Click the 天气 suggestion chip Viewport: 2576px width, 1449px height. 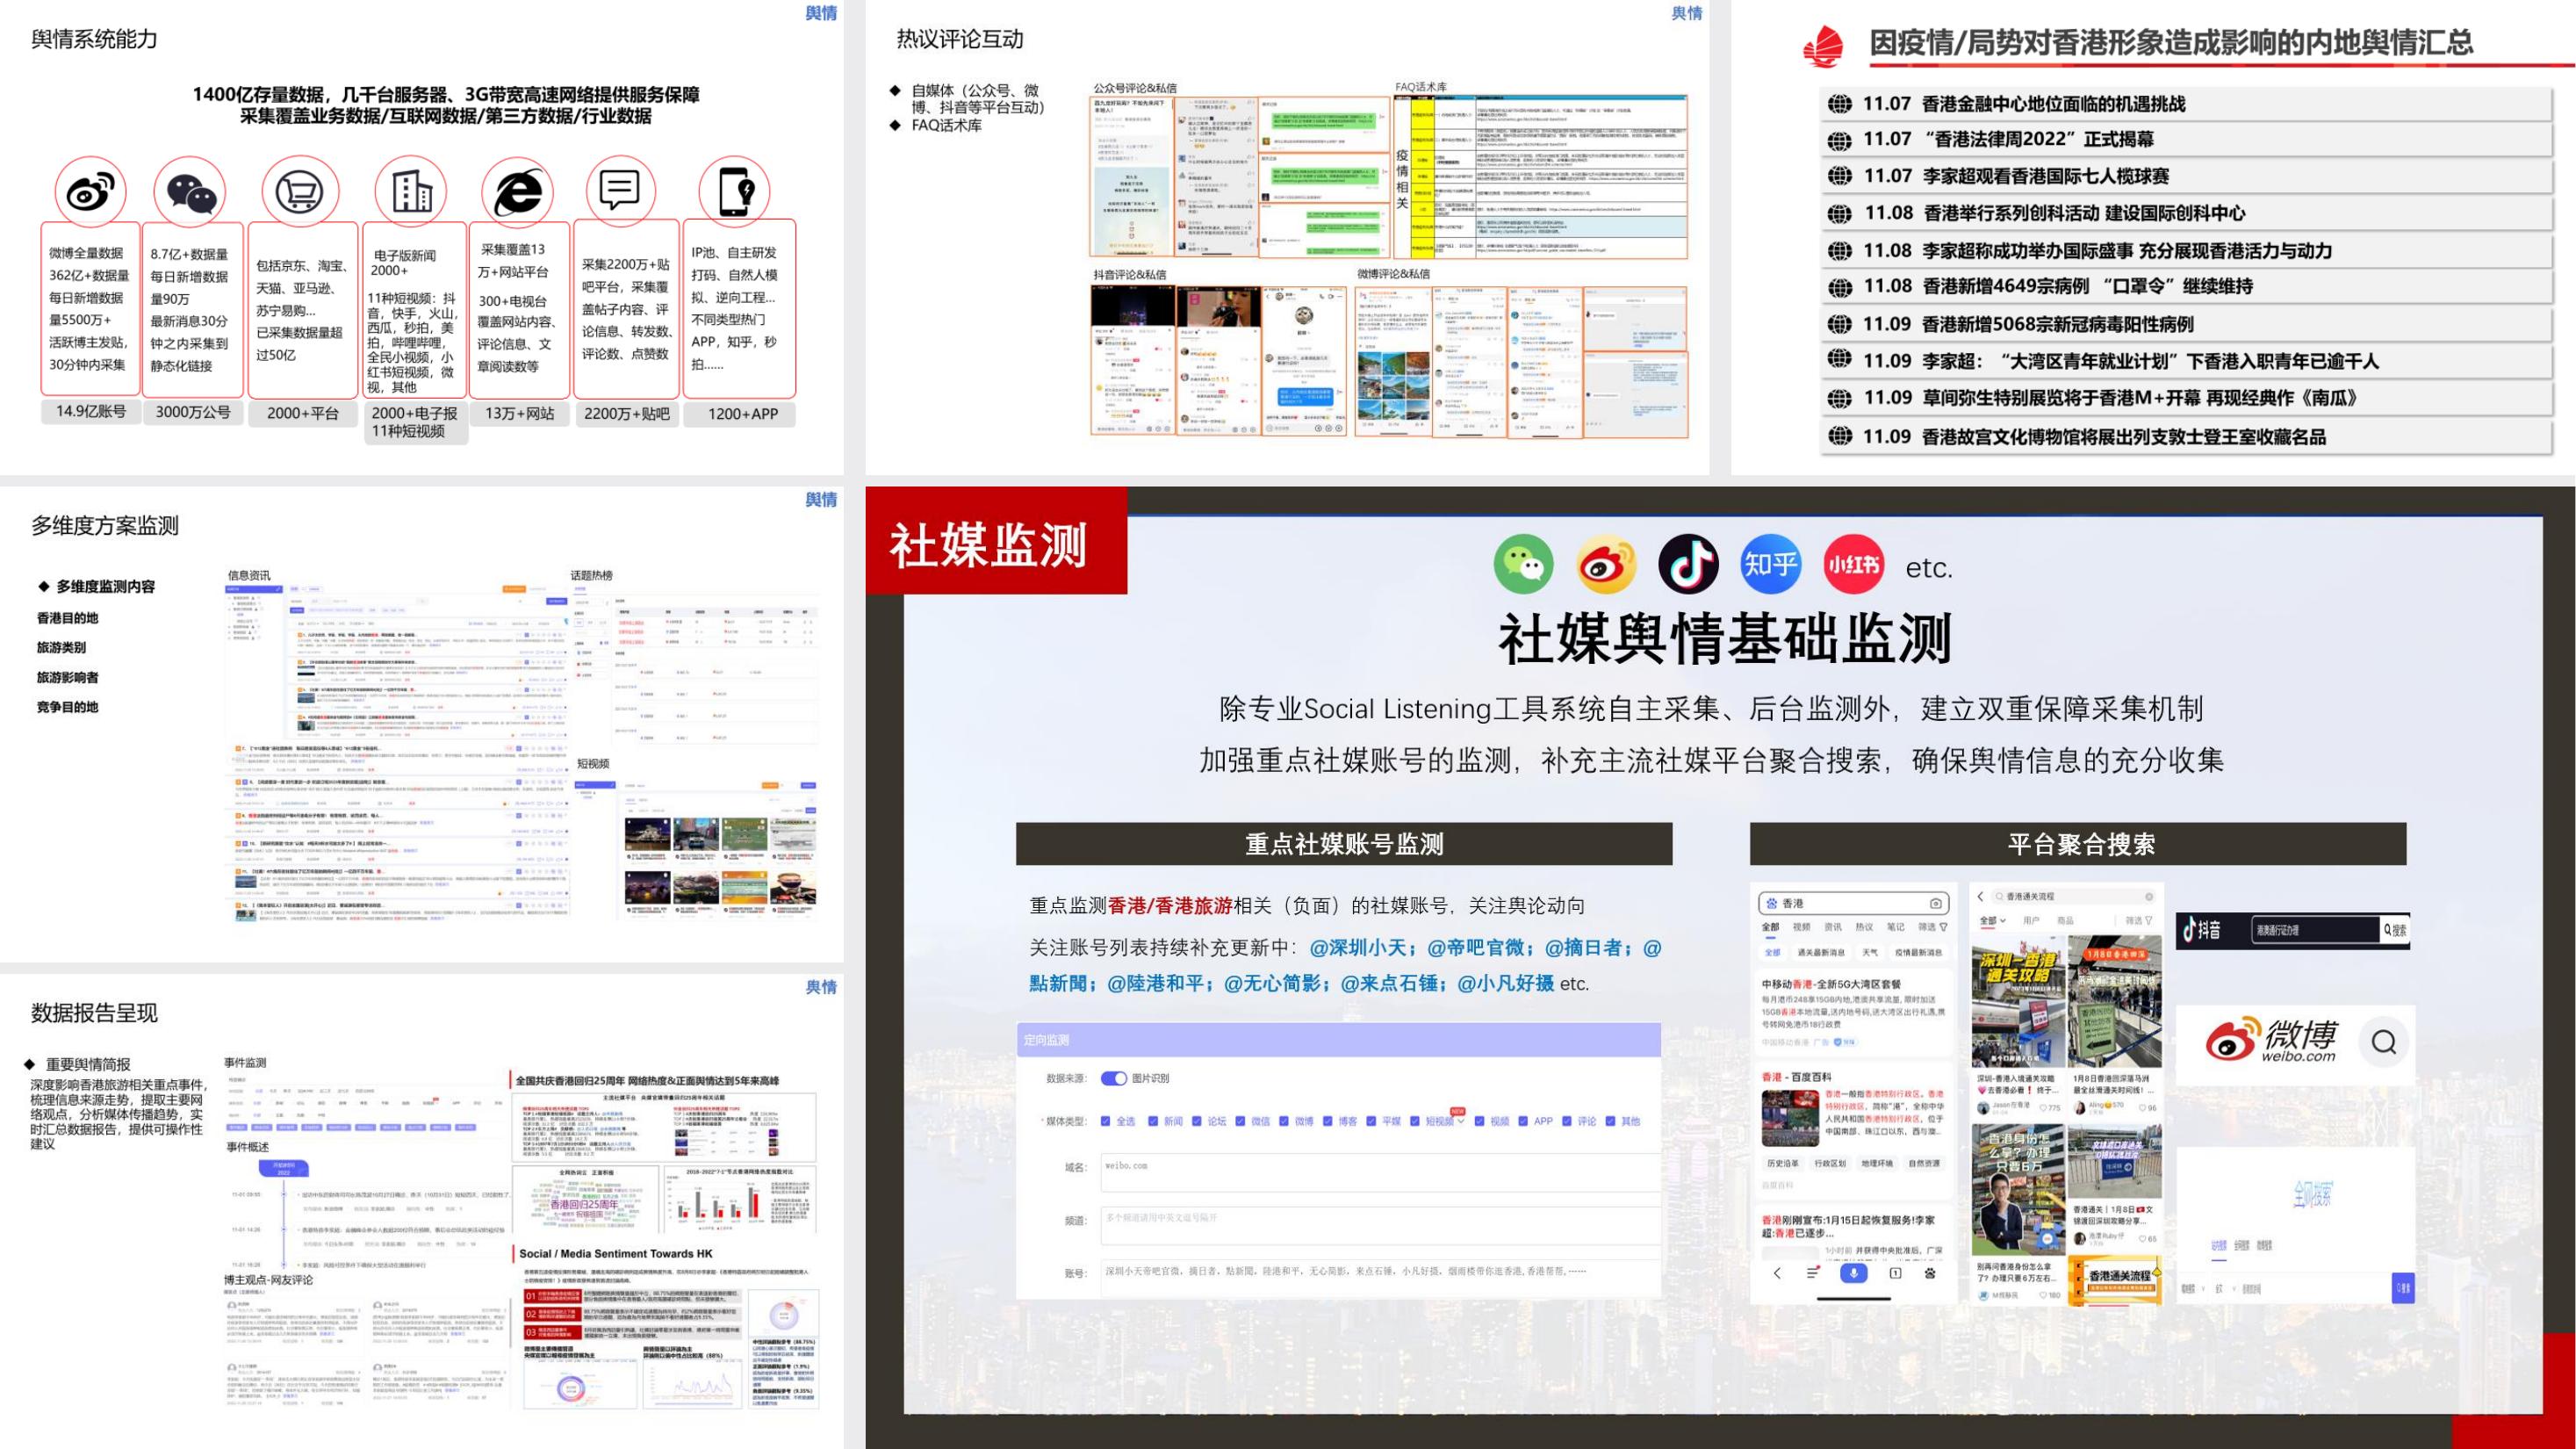click(x=1870, y=952)
